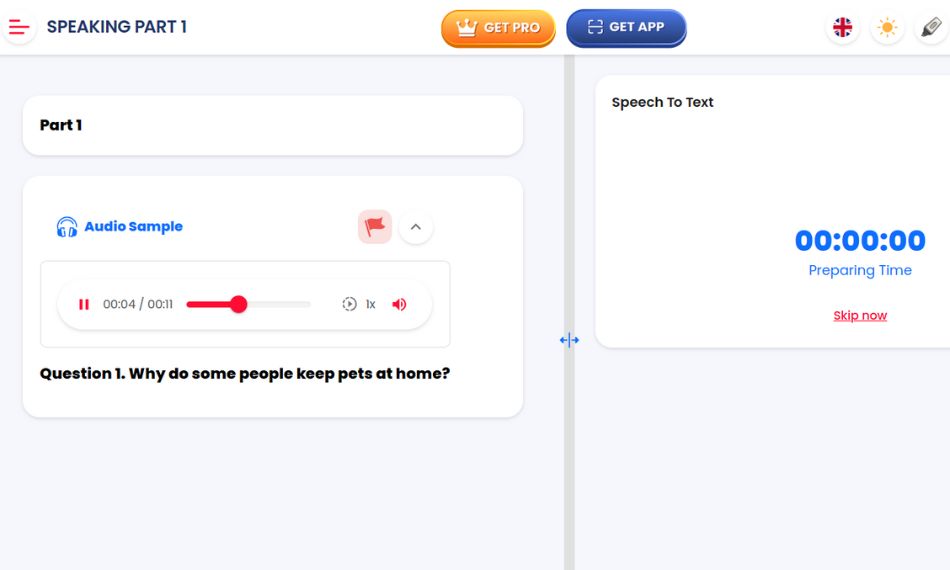
Task: Click the 00:00:00 preparing timer
Action: 860,240
